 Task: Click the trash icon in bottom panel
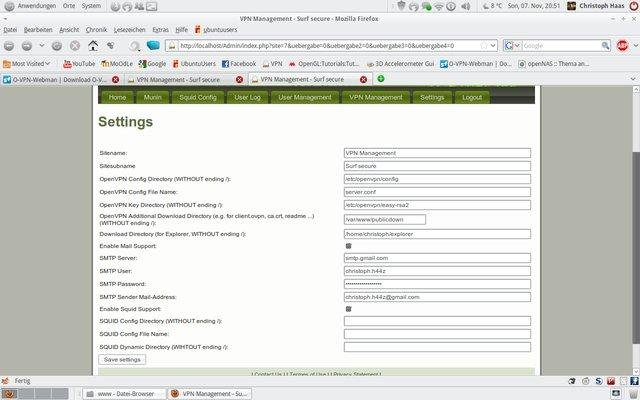633,393
